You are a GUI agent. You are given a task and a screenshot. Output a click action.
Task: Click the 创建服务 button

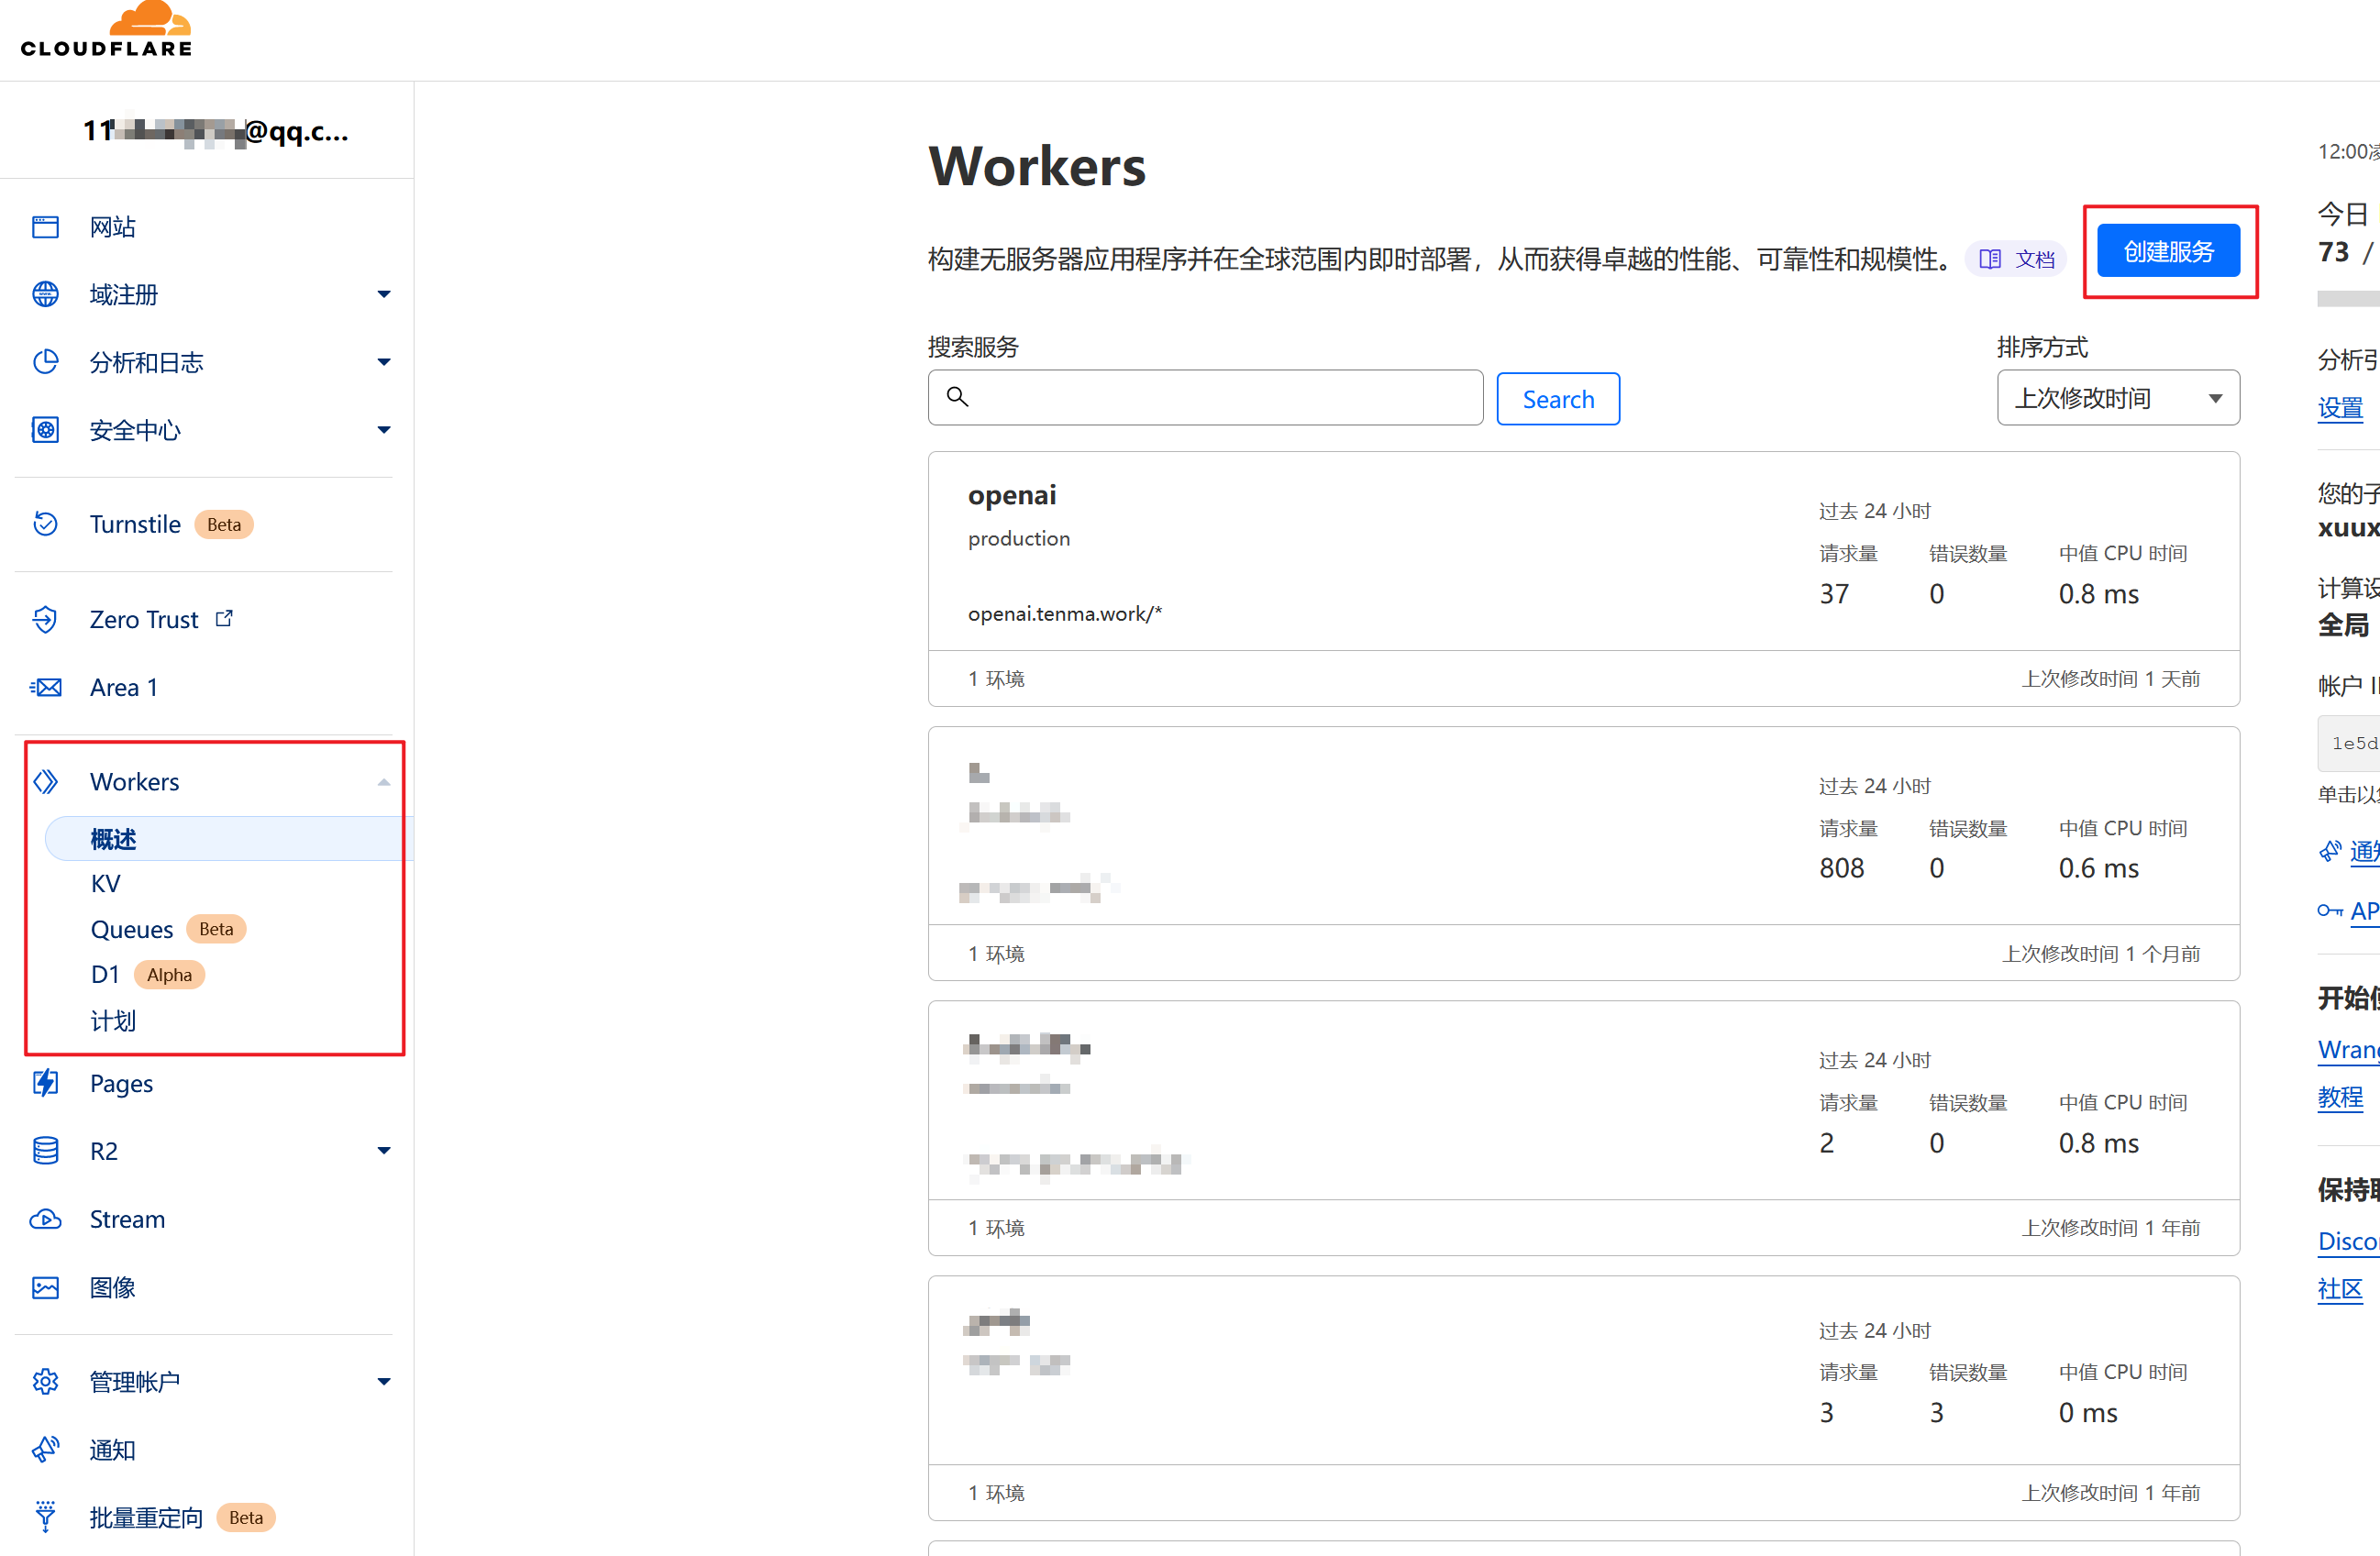(x=2167, y=251)
